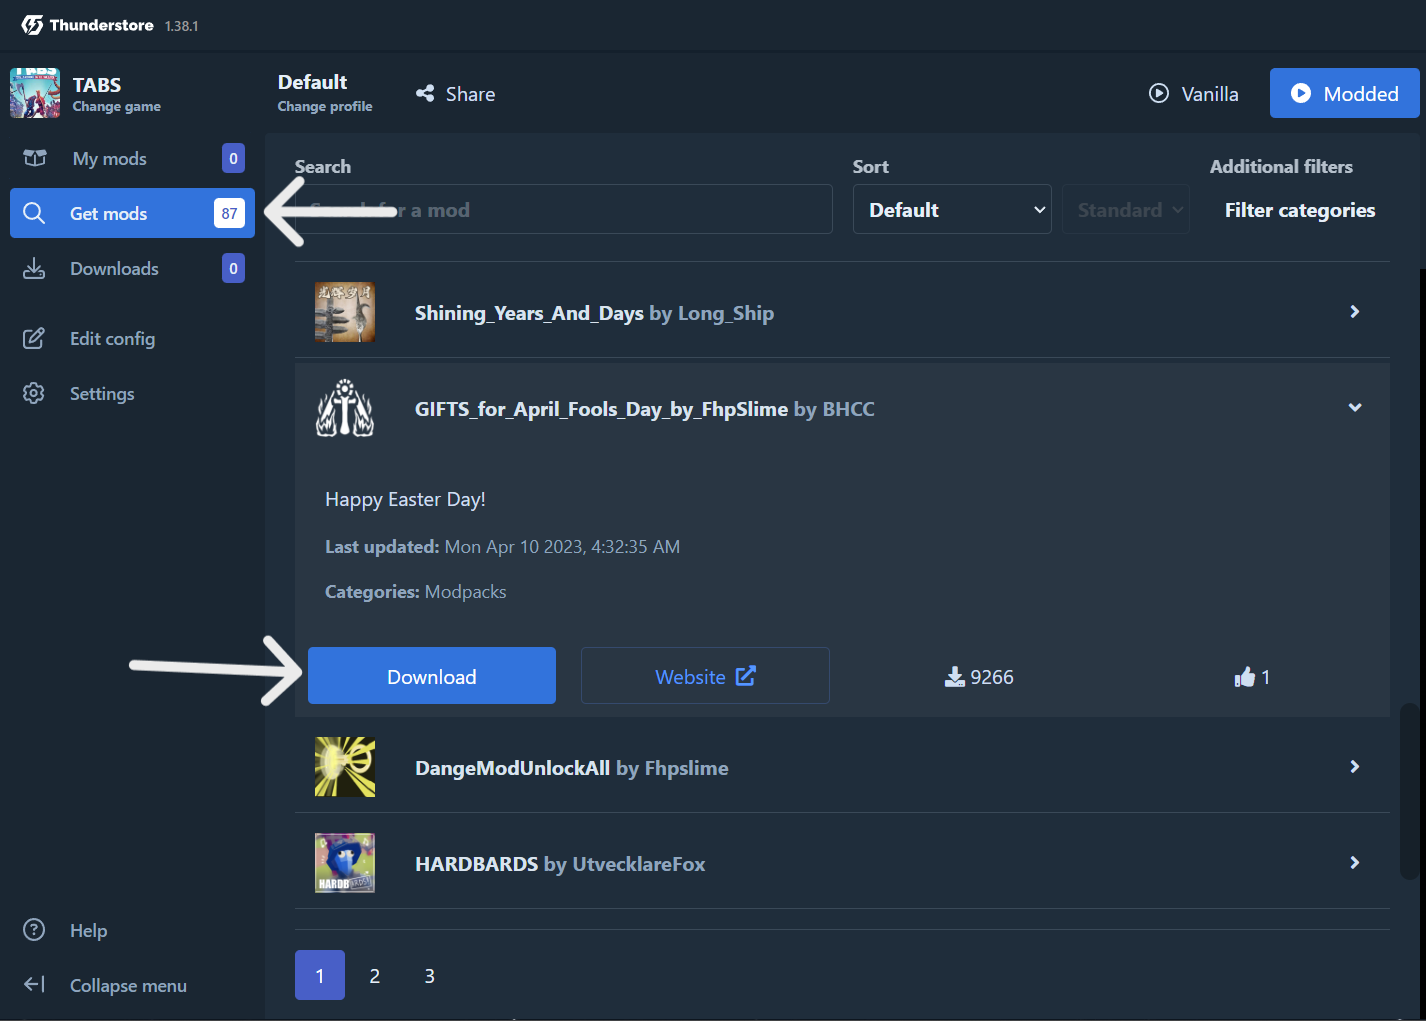Open the My mods section

coord(132,158)
